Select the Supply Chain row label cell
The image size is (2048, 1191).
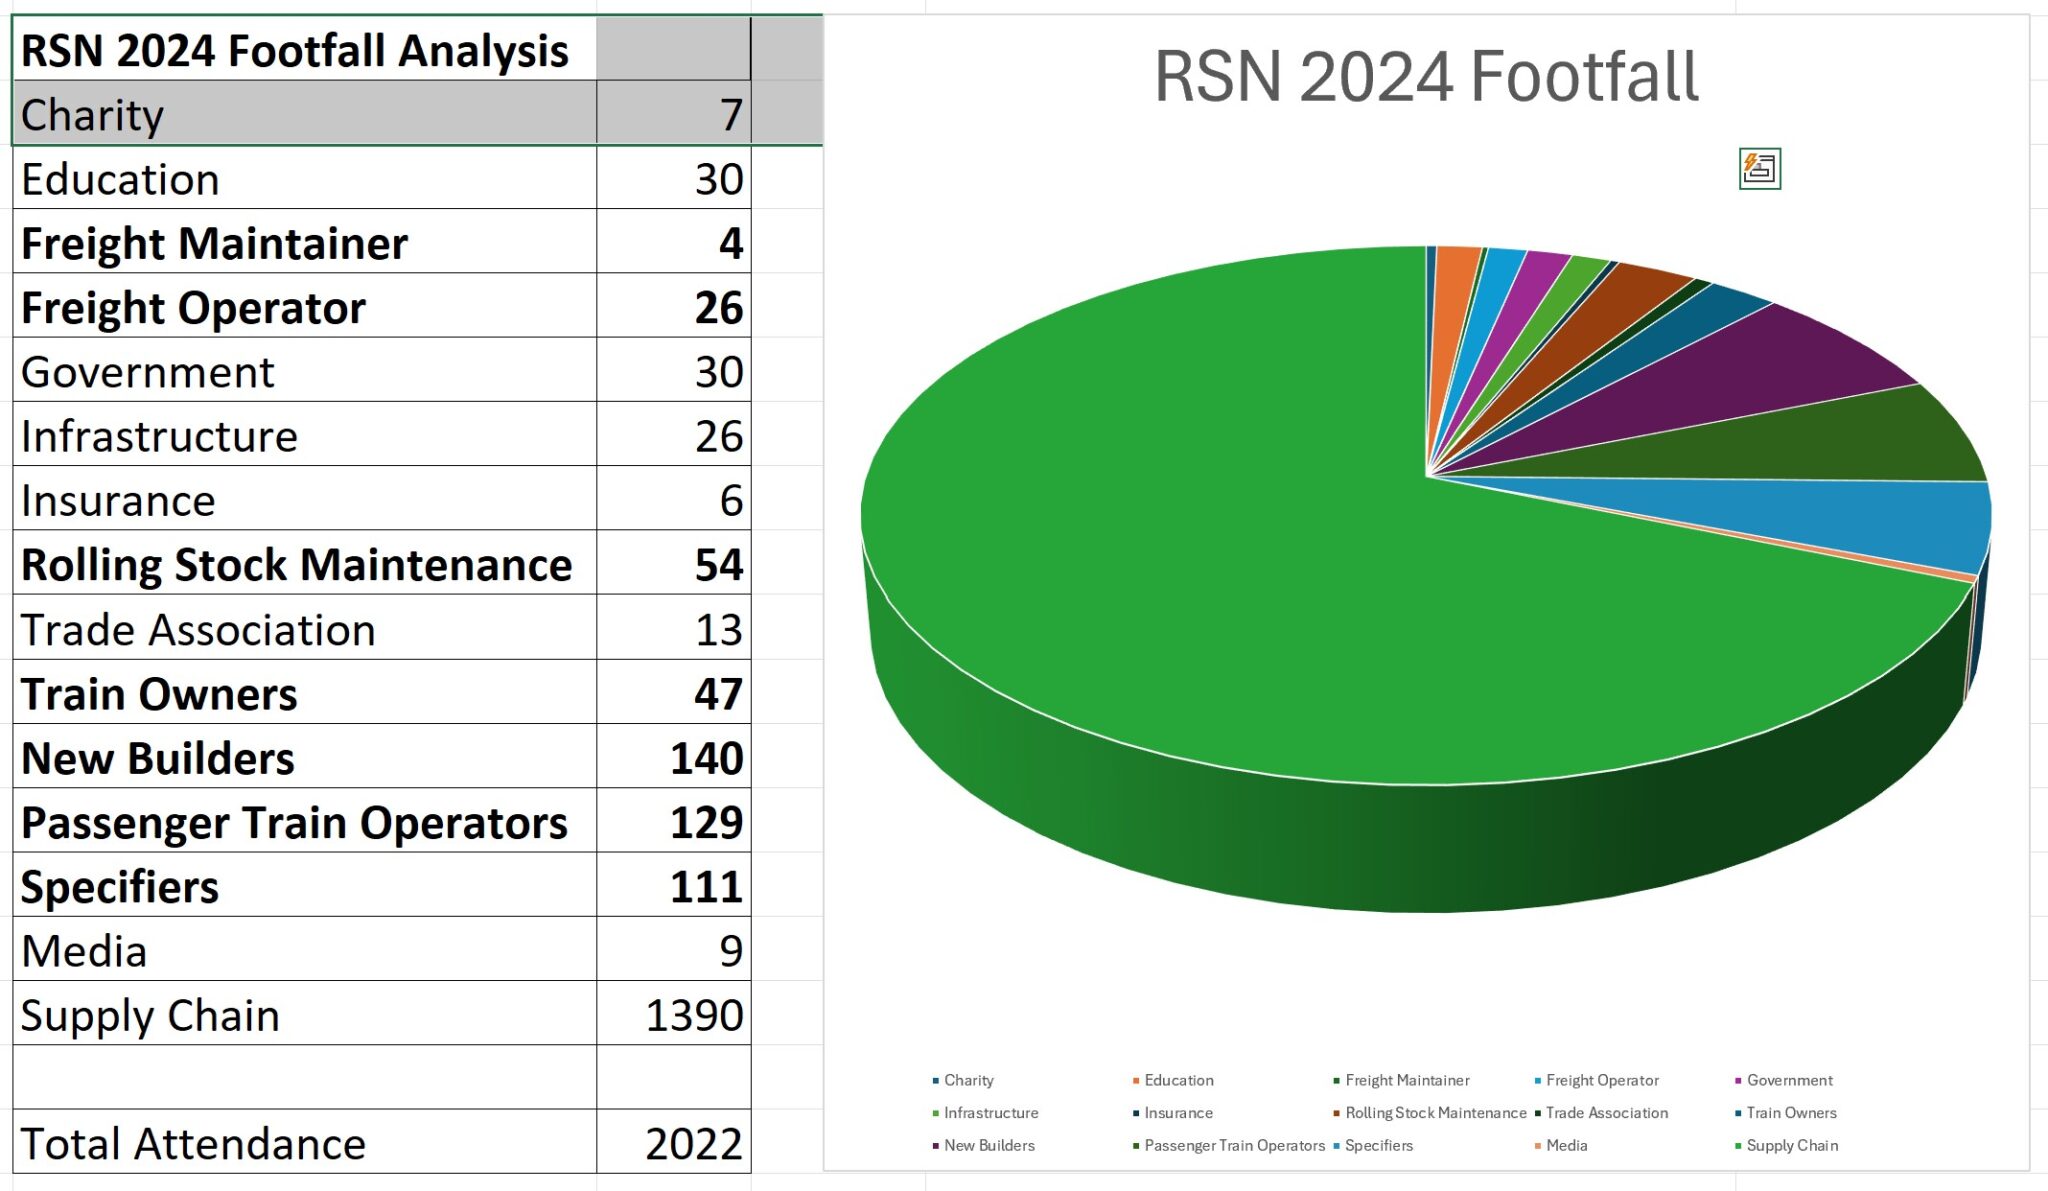pyautogui.click(x=300, y=1014)
